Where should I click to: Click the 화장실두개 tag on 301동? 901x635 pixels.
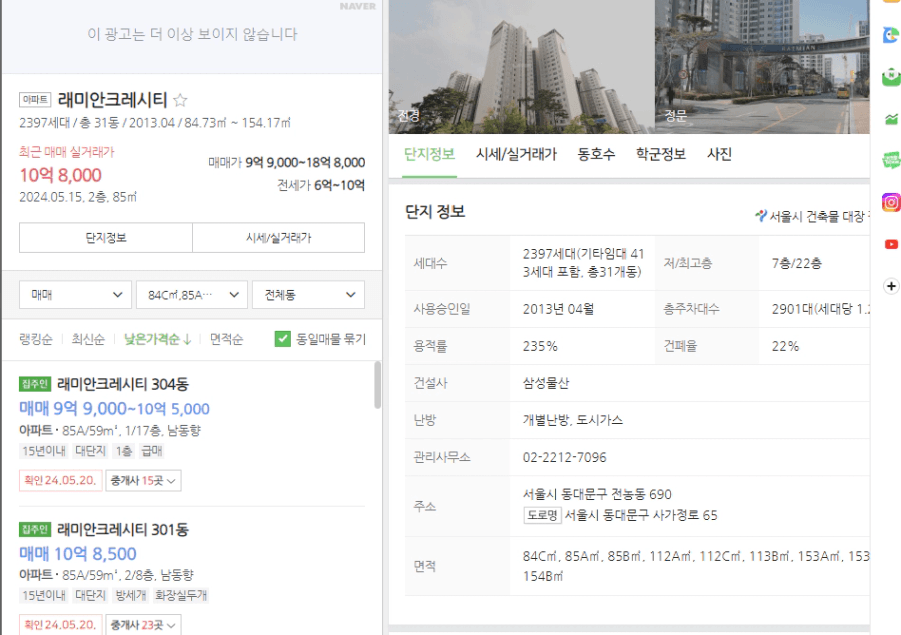pos(181,595)
